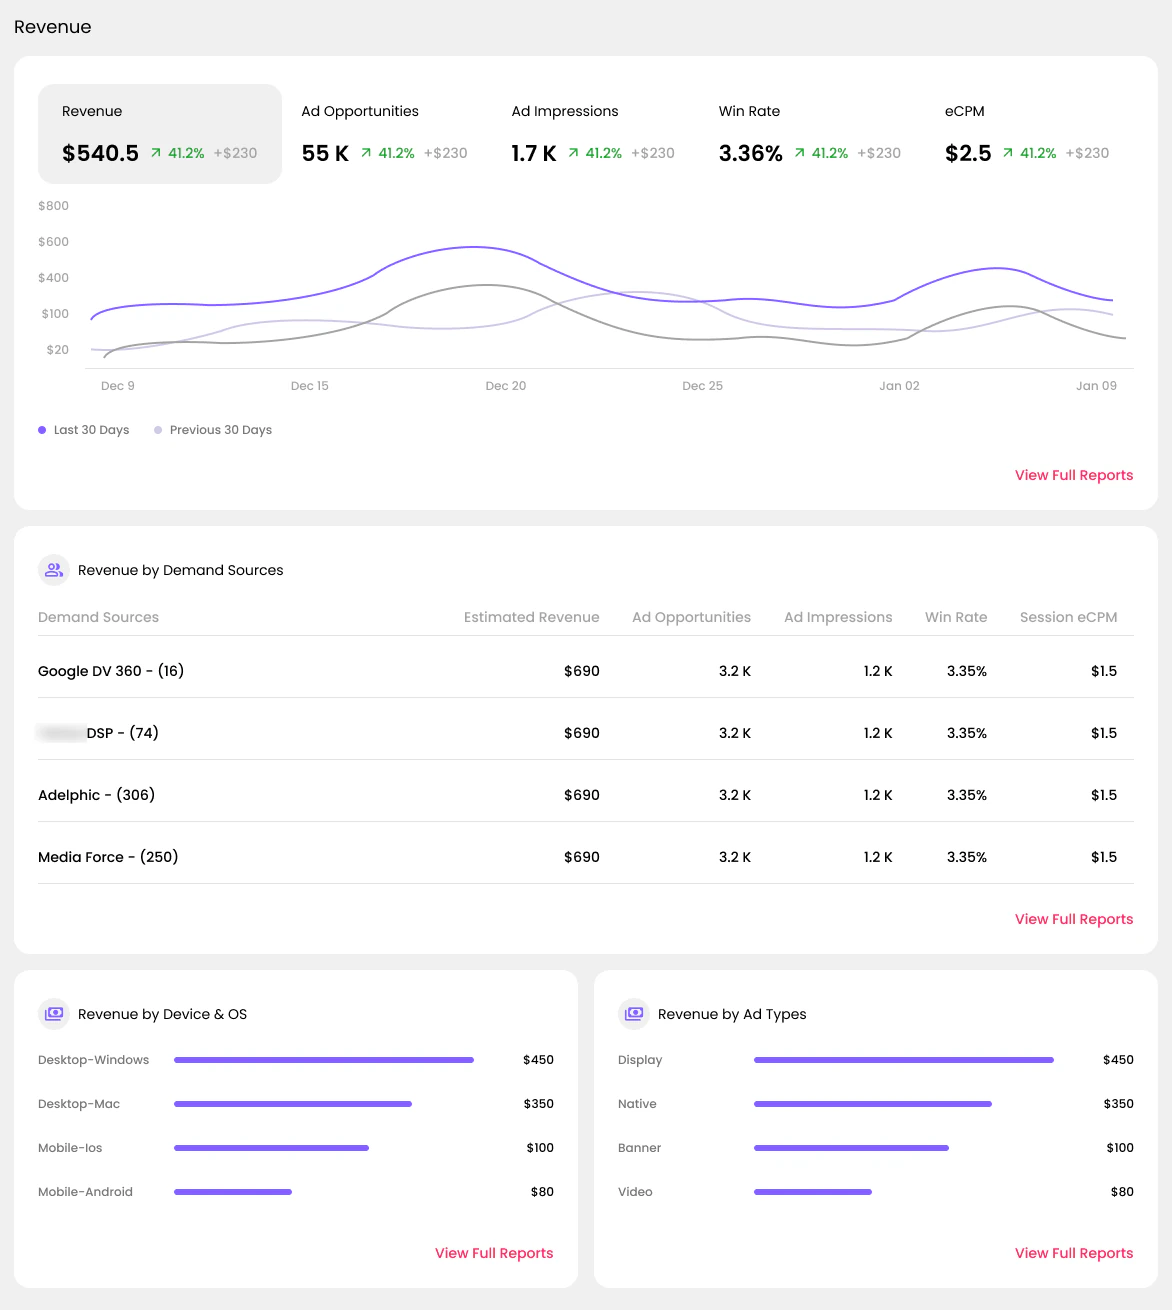The image size is (1172, 1310).
Task: Click the $450 value for Desktop-Windows
Action: coord(538,1060)
